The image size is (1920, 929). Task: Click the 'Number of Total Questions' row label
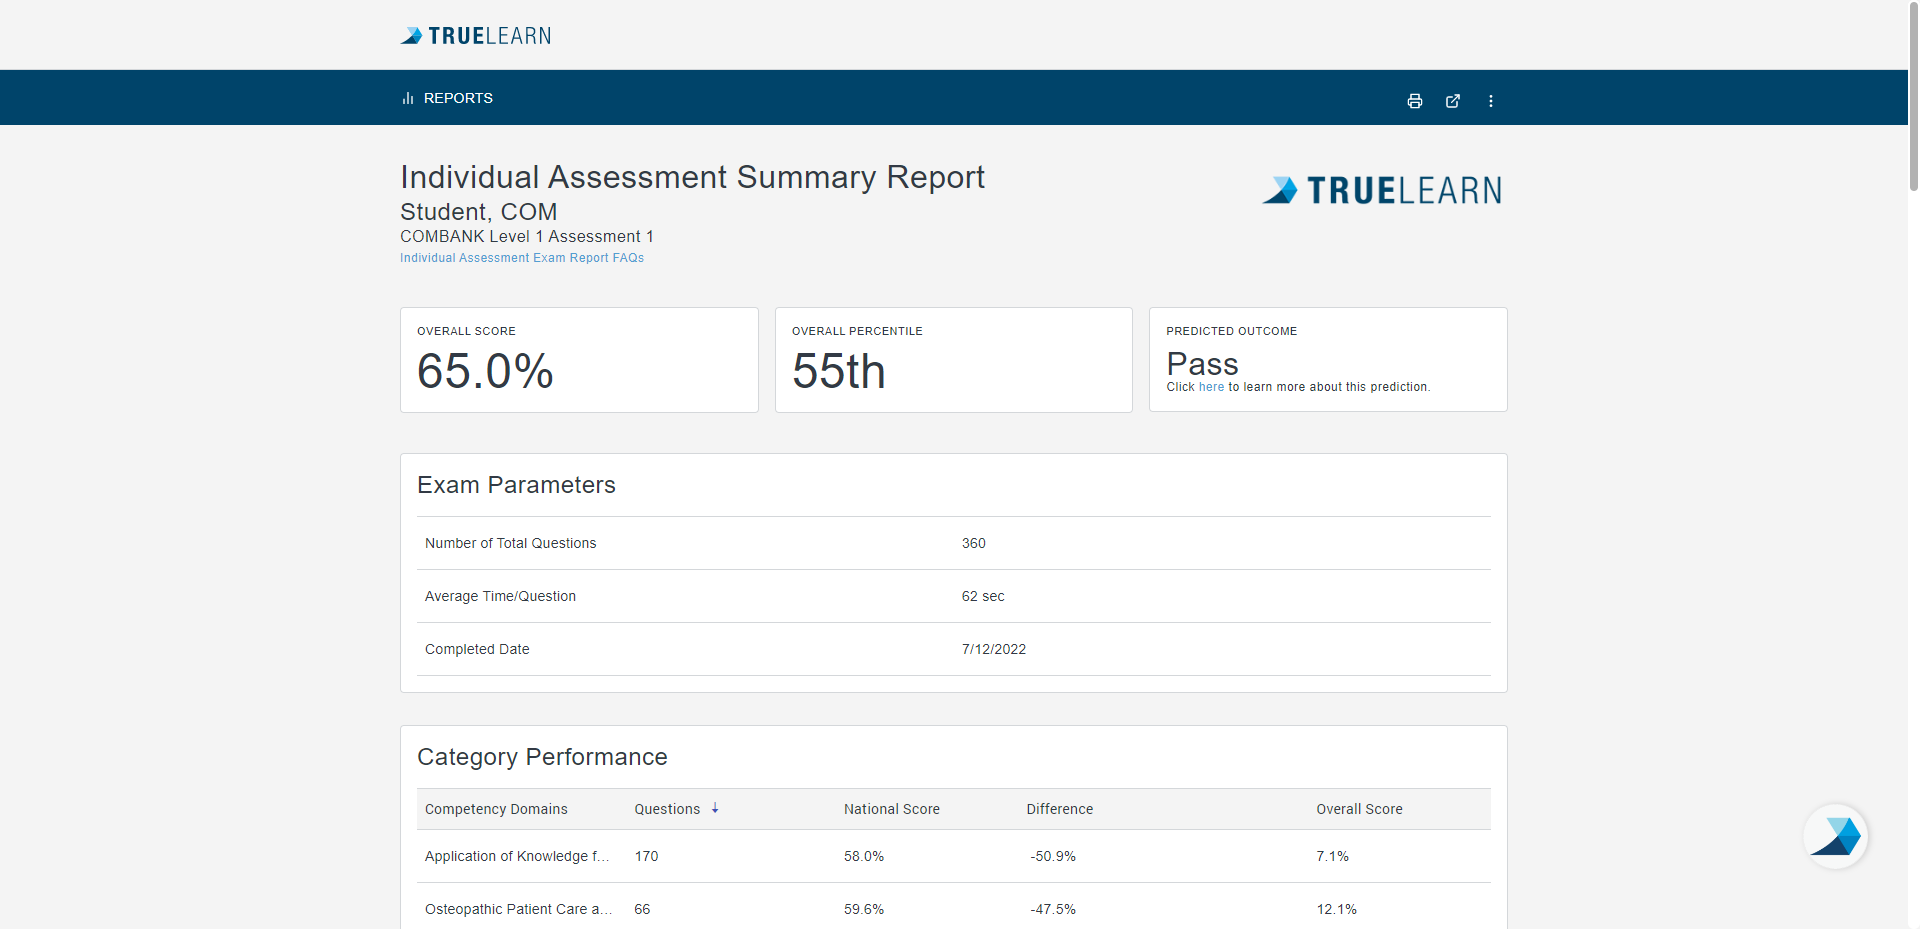tap(510, 543)
